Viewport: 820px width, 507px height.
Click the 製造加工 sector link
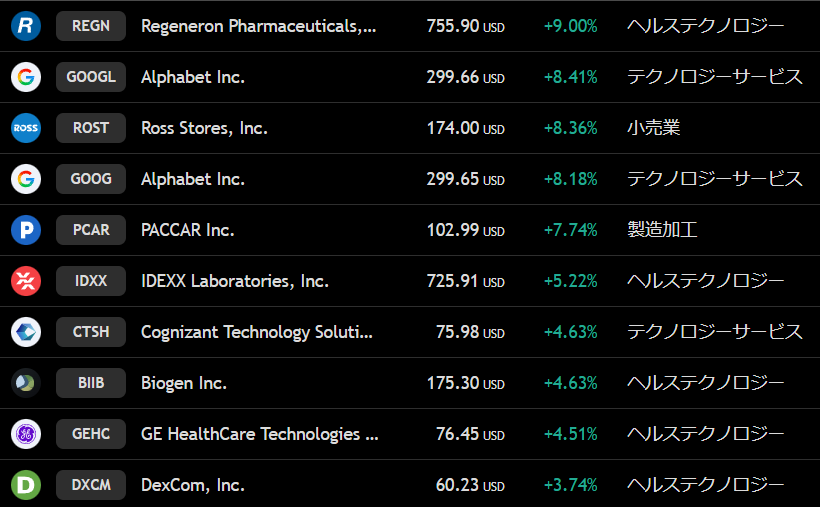point(662,230)
